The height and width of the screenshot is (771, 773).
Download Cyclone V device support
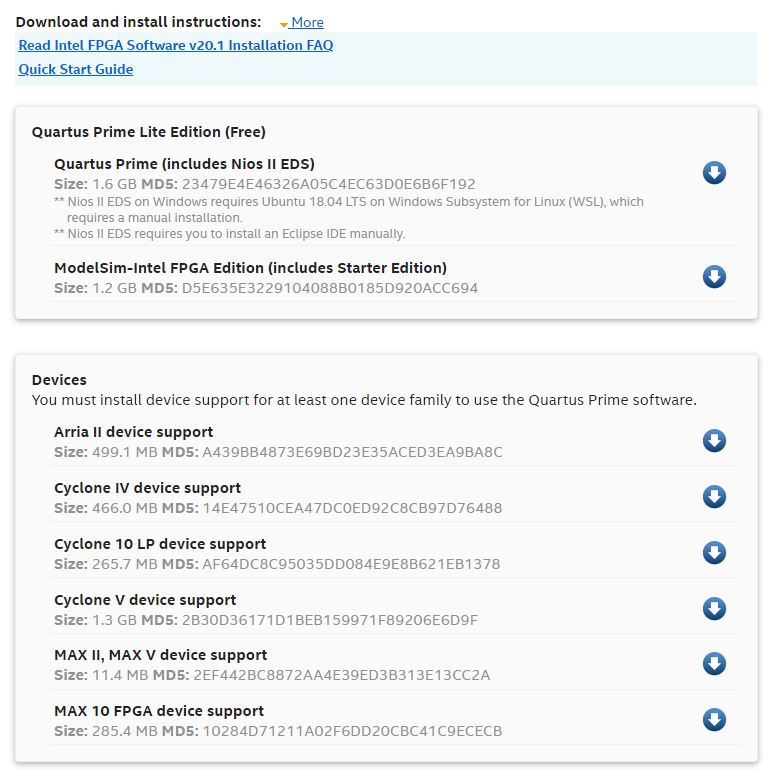point(714,608)
